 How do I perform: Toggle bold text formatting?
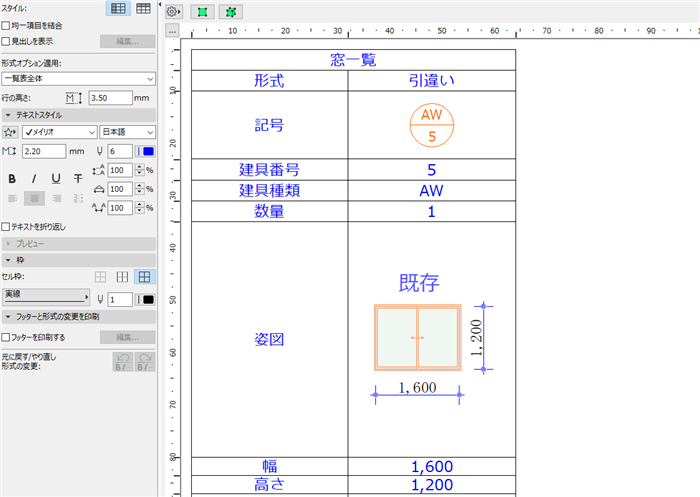(12, 179)
